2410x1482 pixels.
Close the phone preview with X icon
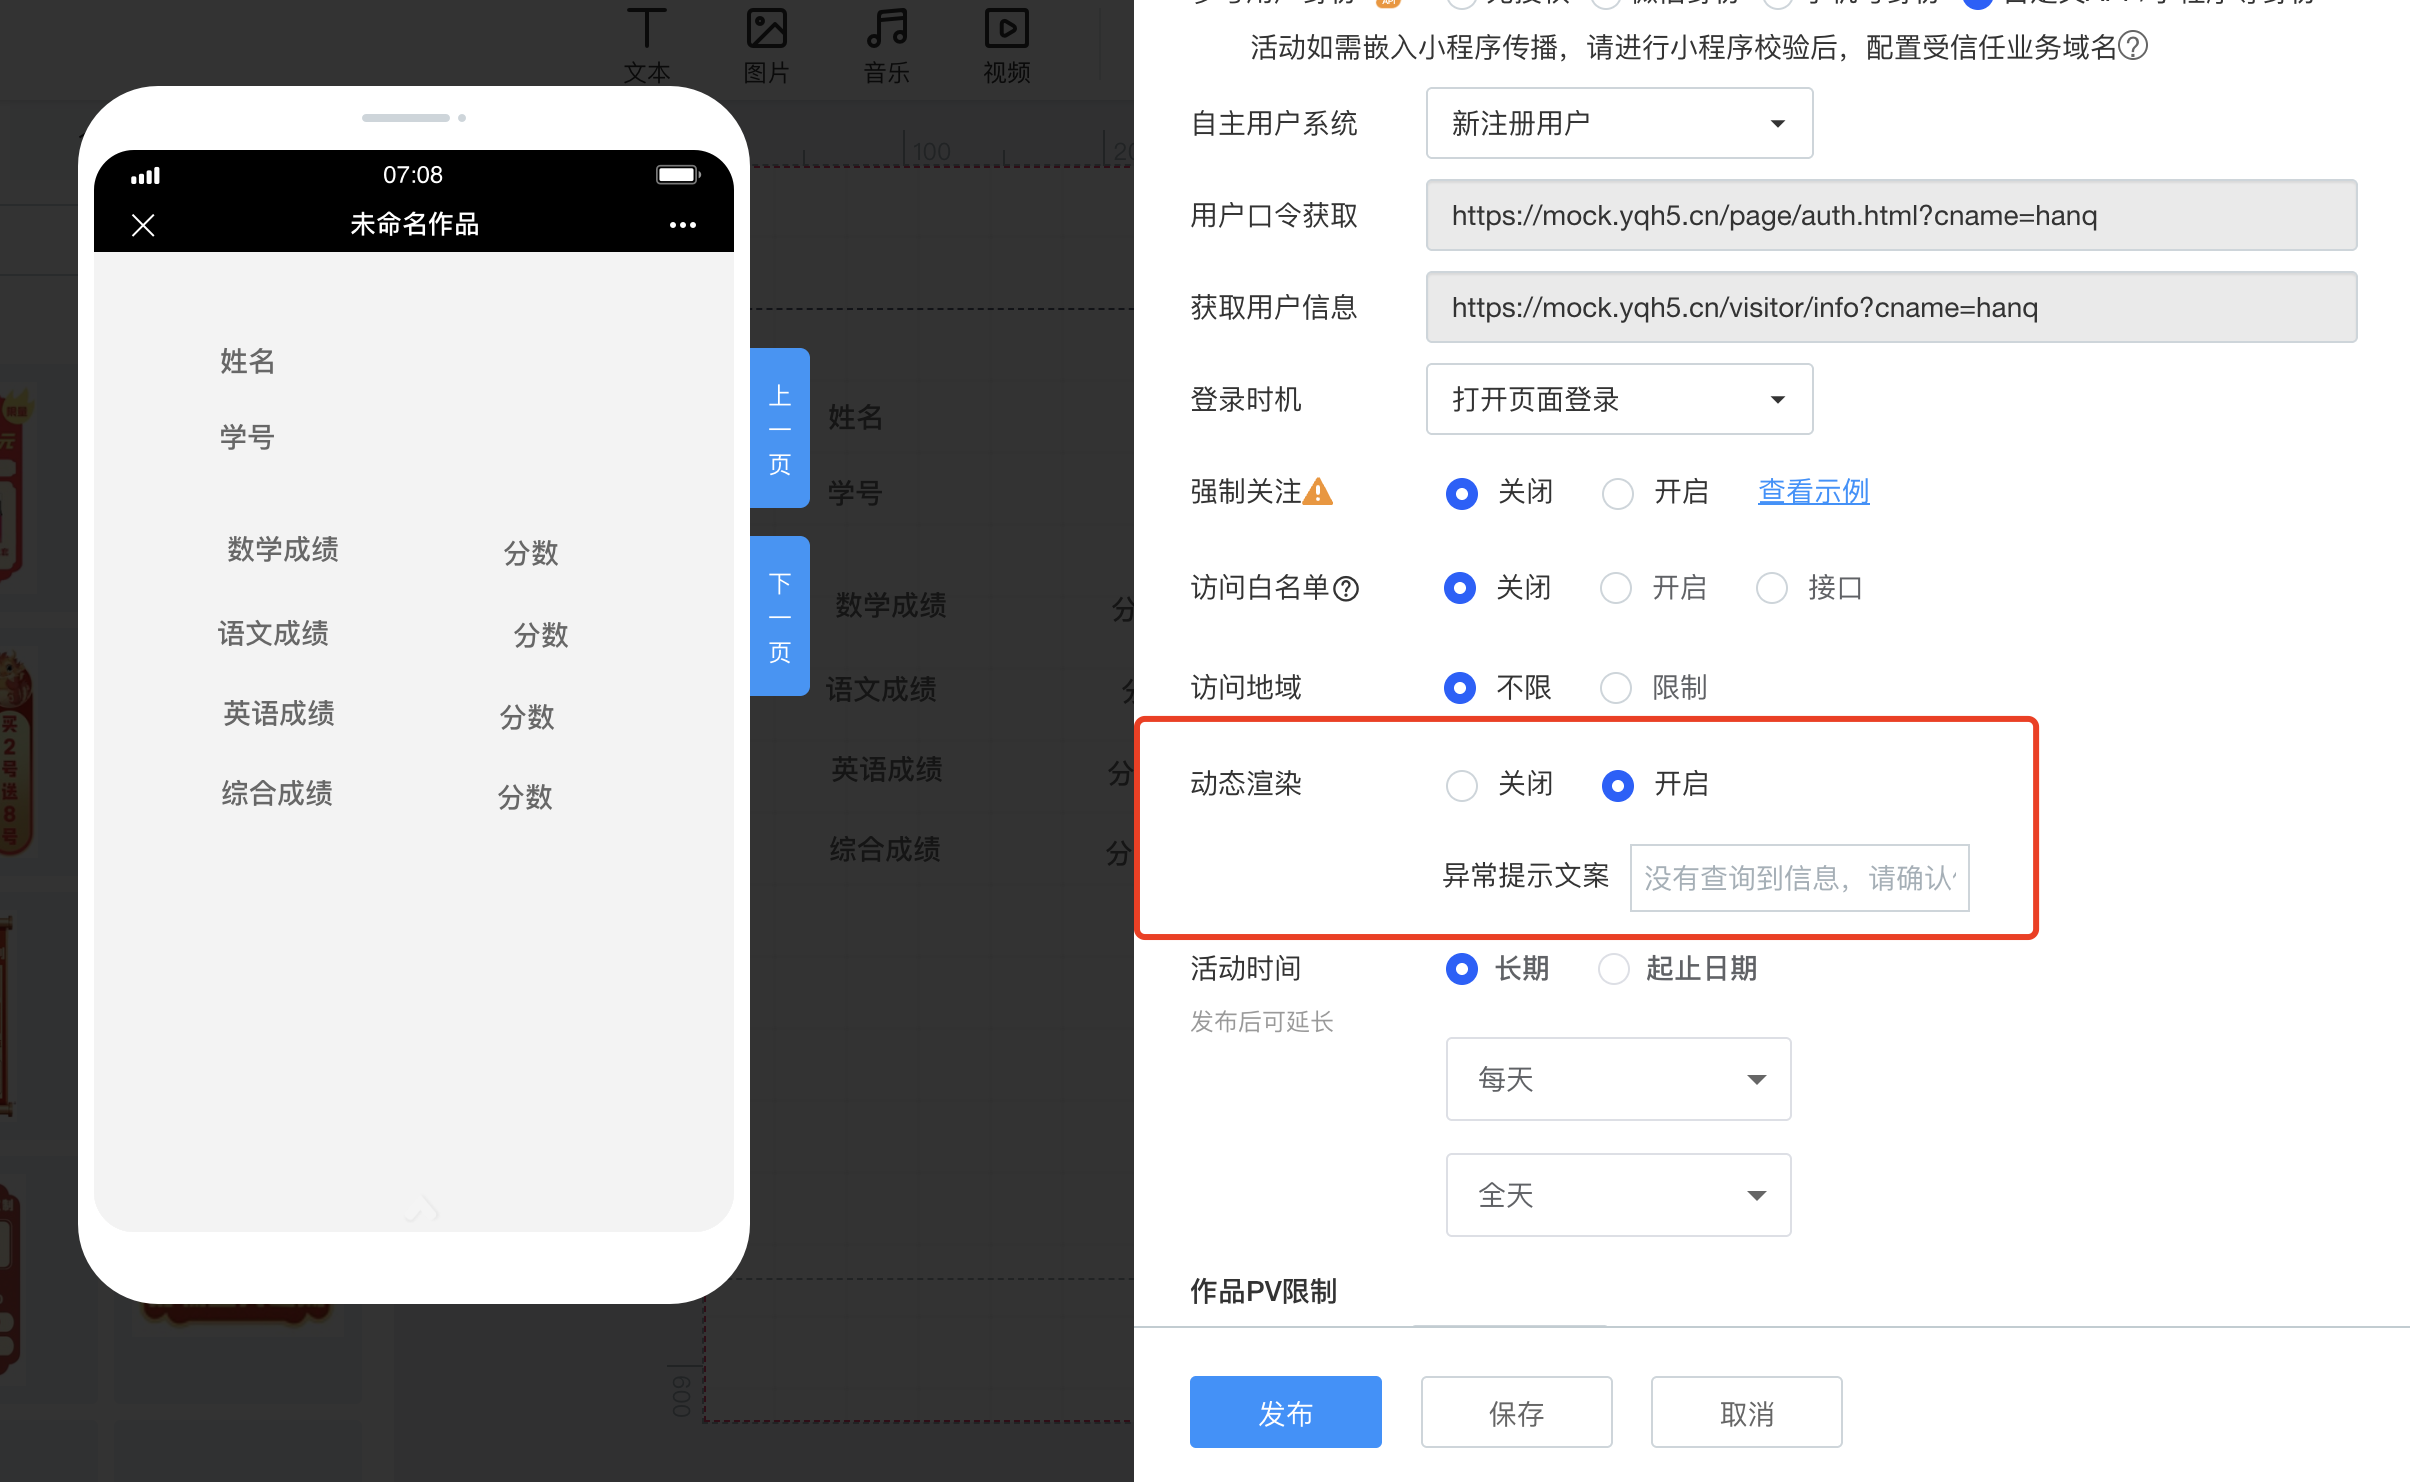coord(143,225)
